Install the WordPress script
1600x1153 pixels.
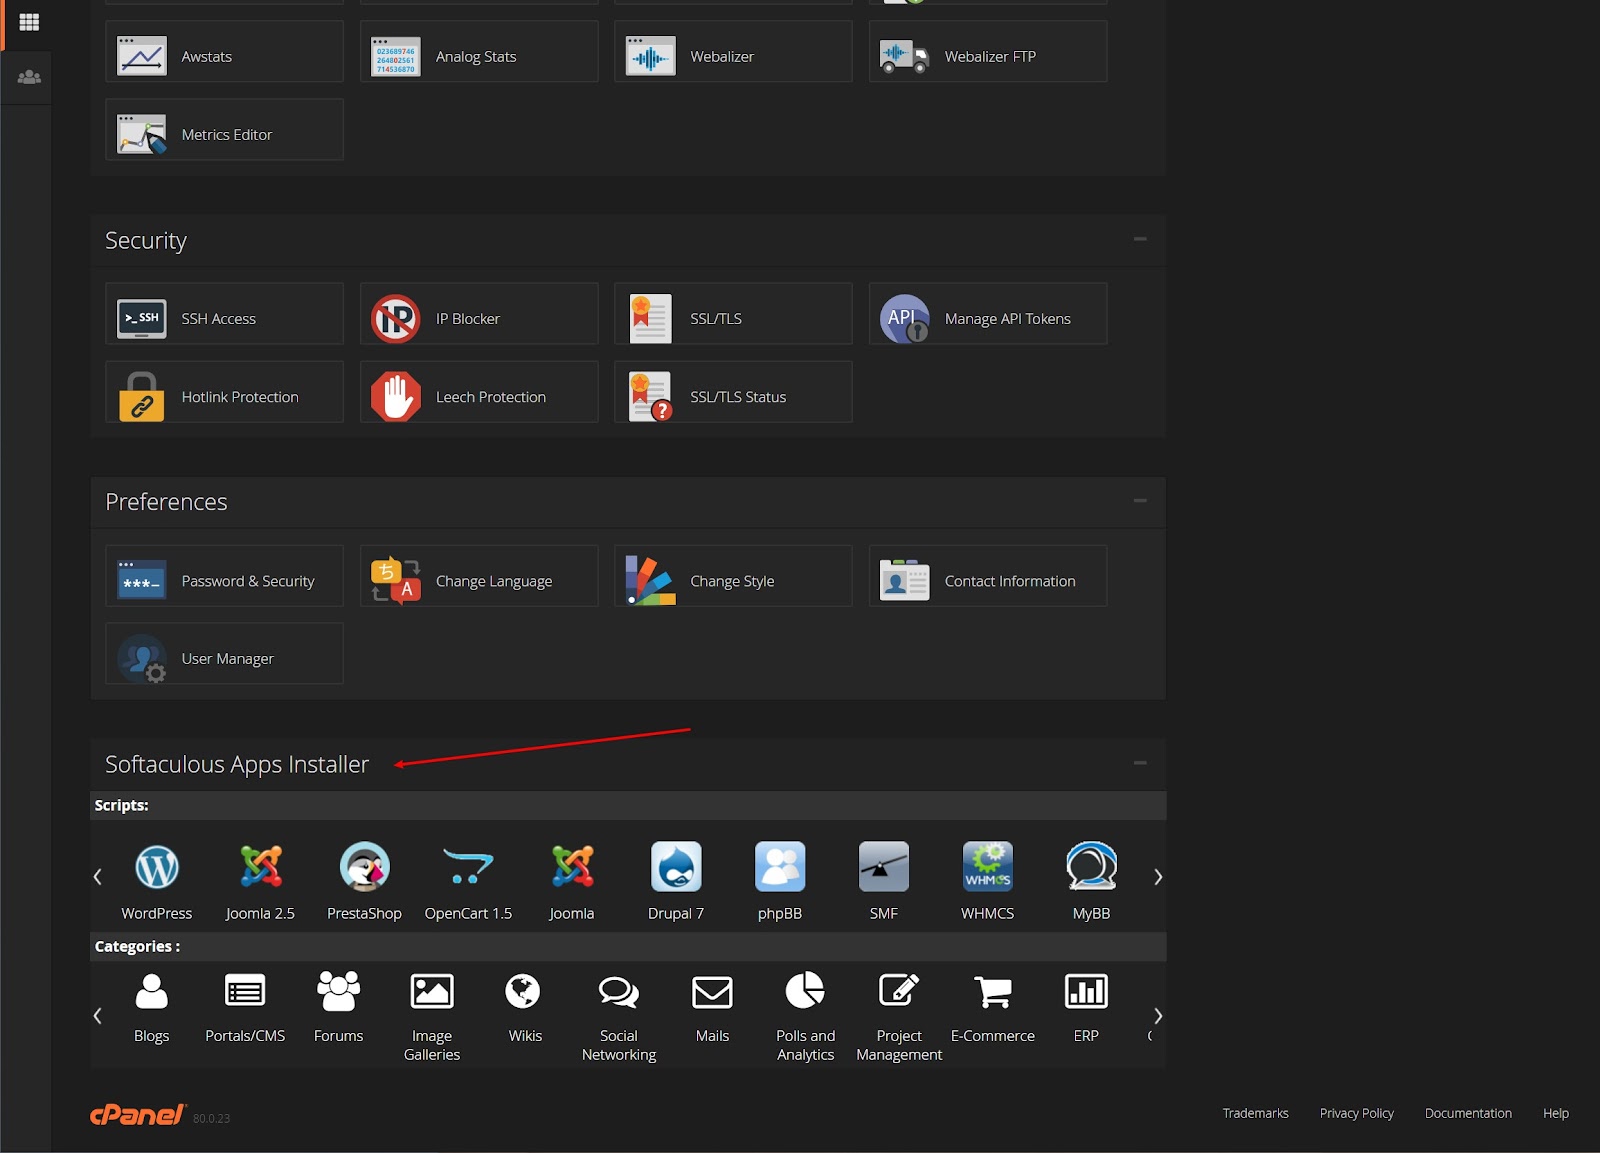pyautogui.click(x=157, y=880)
